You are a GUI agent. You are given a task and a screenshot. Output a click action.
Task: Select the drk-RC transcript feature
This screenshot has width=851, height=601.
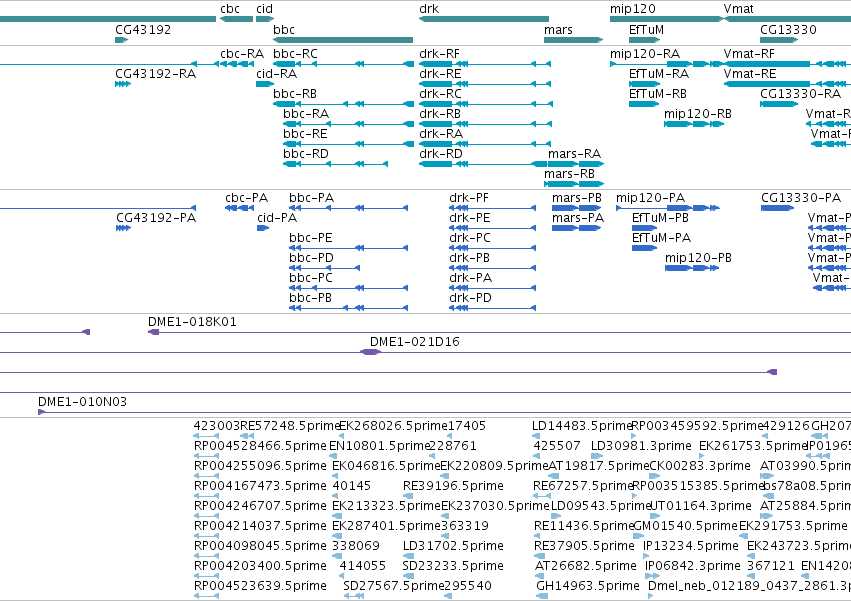coord(486,104)
